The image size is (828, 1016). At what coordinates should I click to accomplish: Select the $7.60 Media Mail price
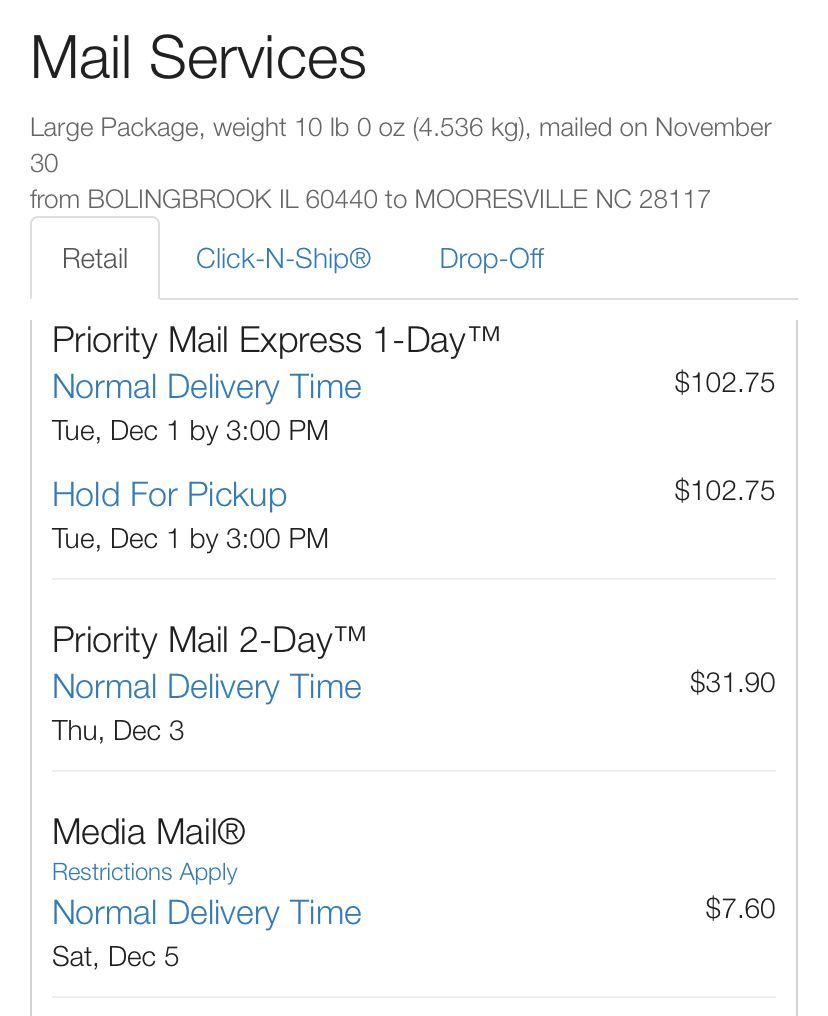740,908
